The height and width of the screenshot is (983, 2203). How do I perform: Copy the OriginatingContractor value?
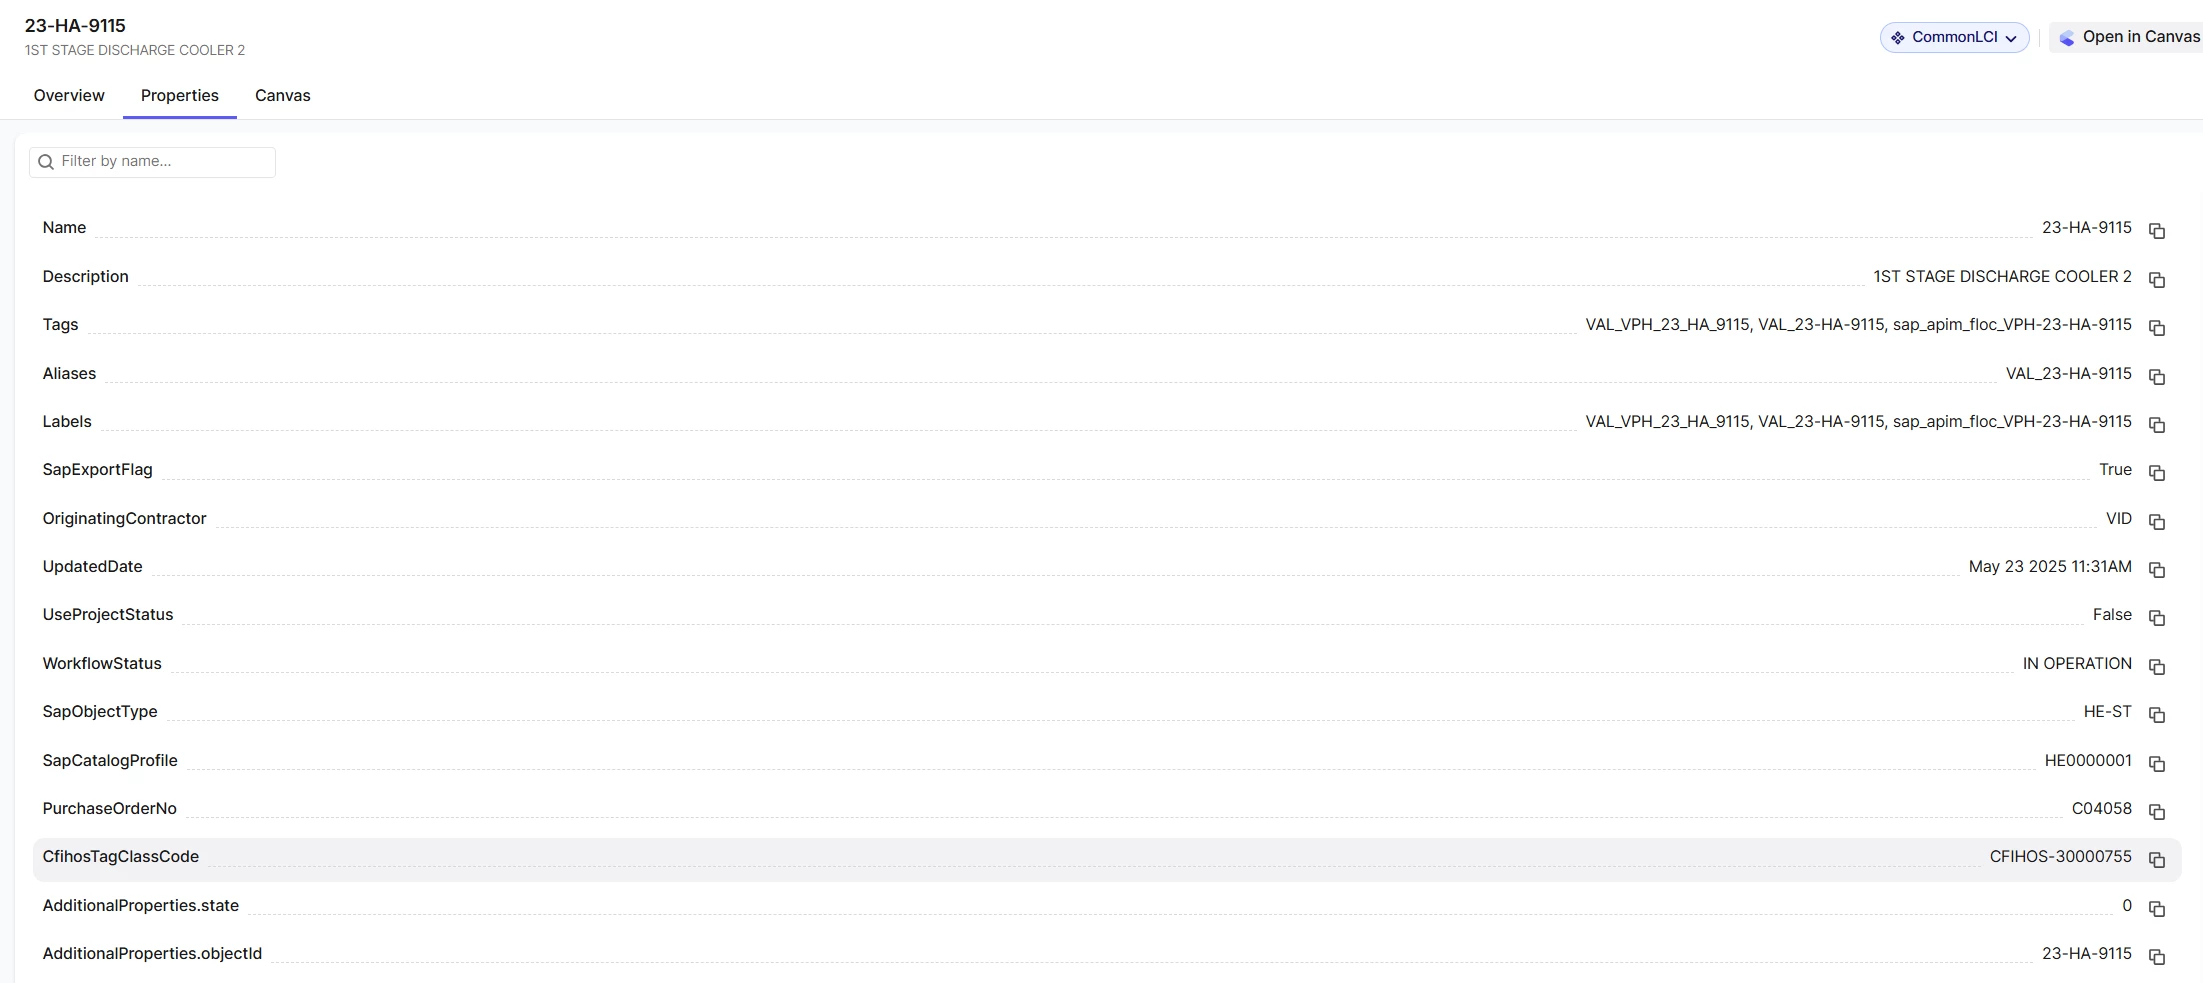(2157, 522)
